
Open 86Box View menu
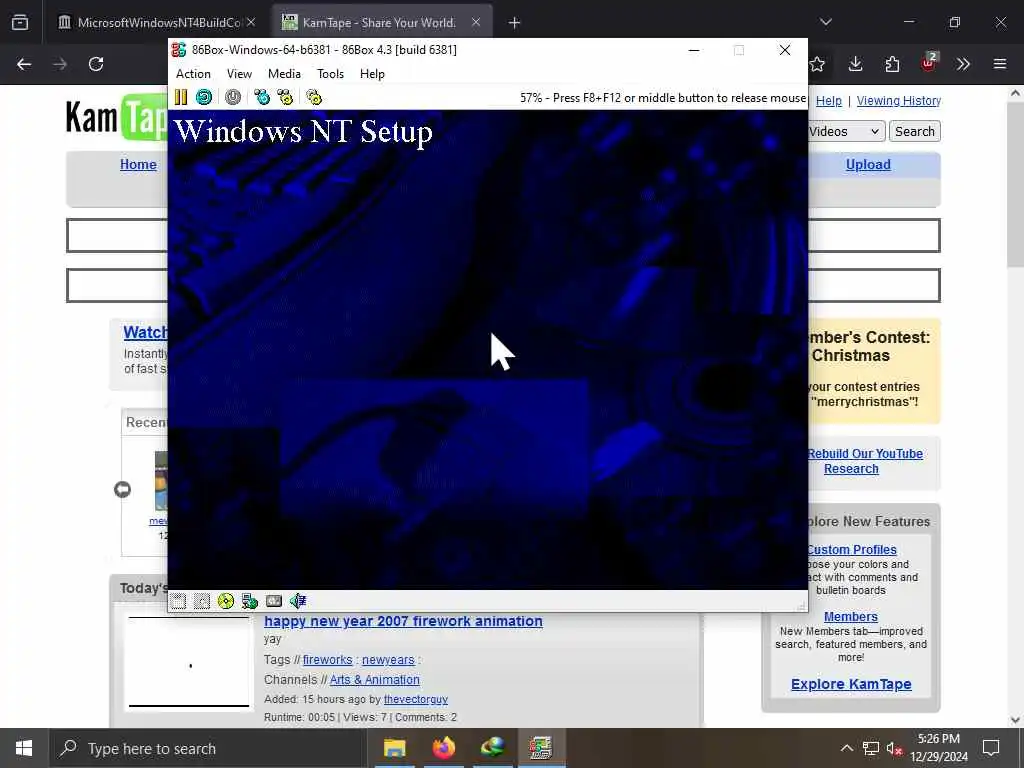click(x=239, y=74)
